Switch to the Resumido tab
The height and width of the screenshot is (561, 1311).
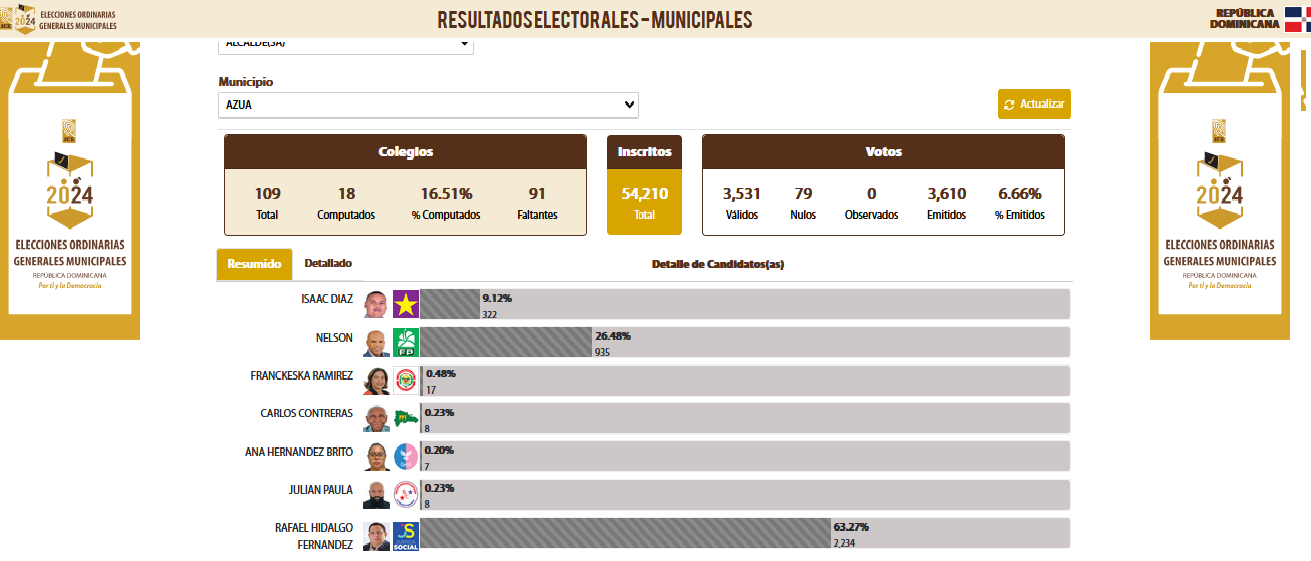(x=254, y=264)
